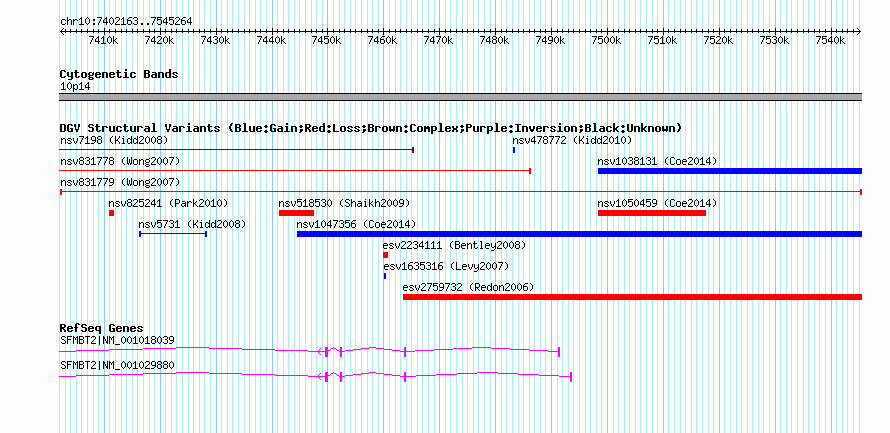This screenshot has height=433, width=890.
Task: Select the nsv1050459 red loss bar
Action: tap(652, 213)
